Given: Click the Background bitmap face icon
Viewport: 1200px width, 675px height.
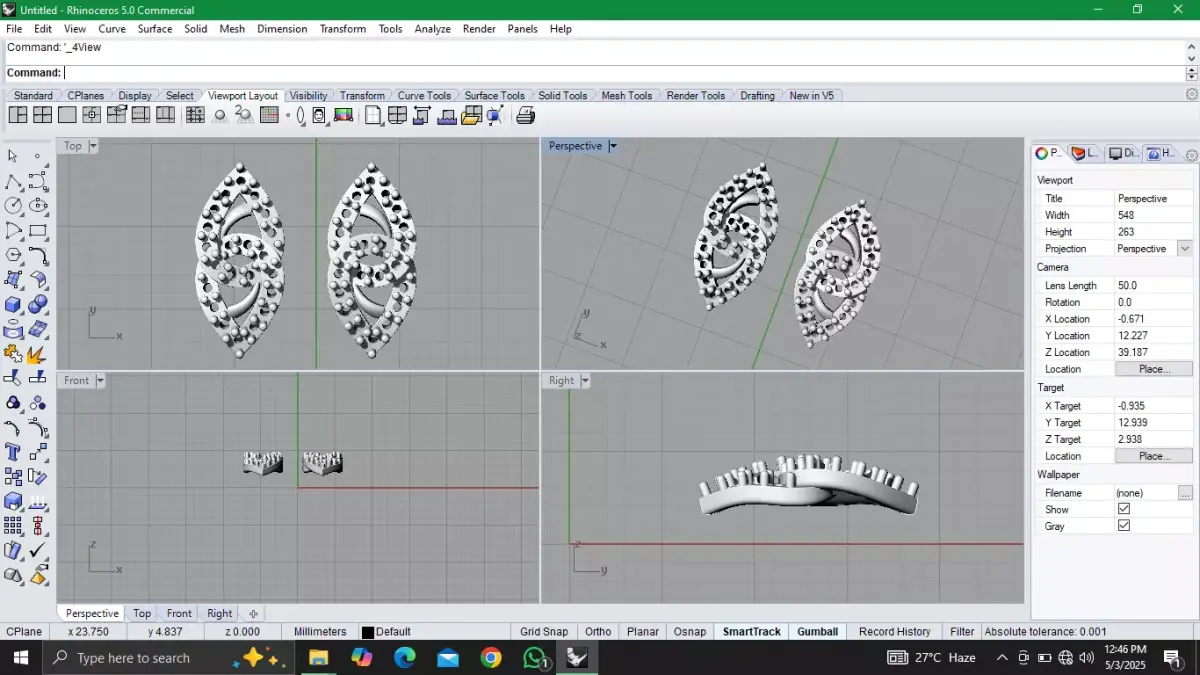Looking at the screenshot, I should [319, 116].
